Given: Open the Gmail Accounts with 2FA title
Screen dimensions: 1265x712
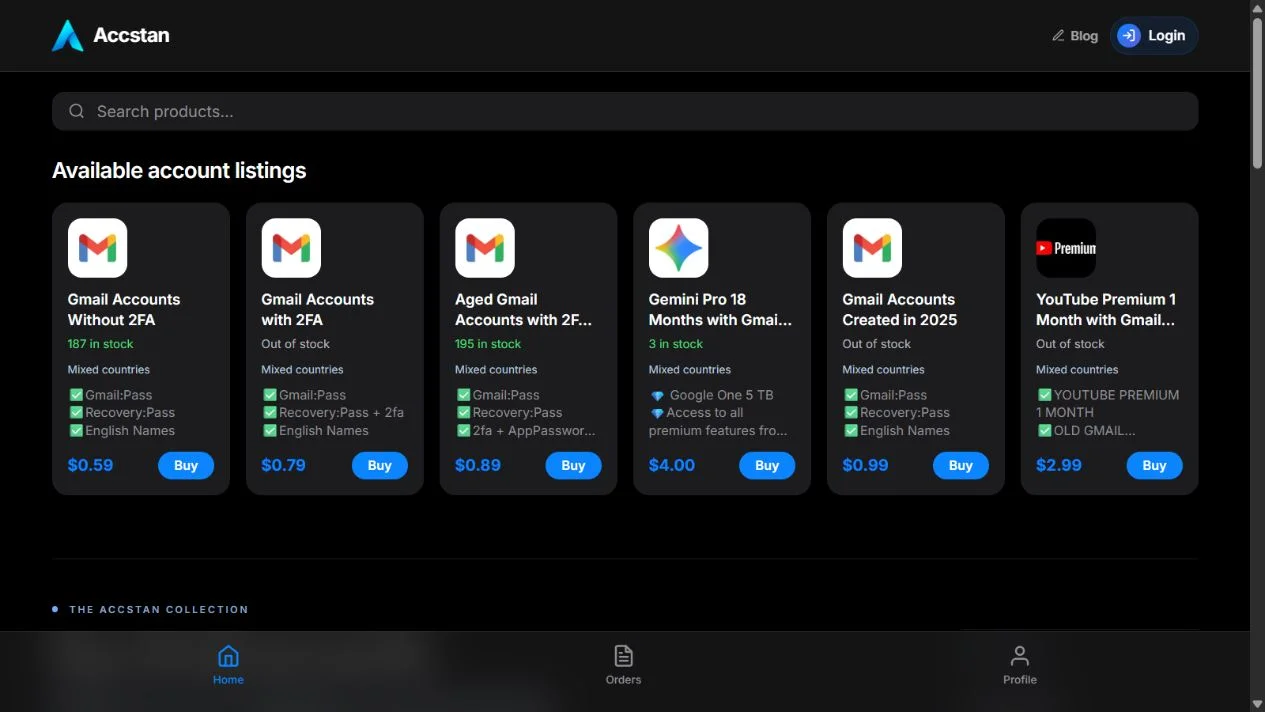Looking at the screenshot, I should [318, 309].
